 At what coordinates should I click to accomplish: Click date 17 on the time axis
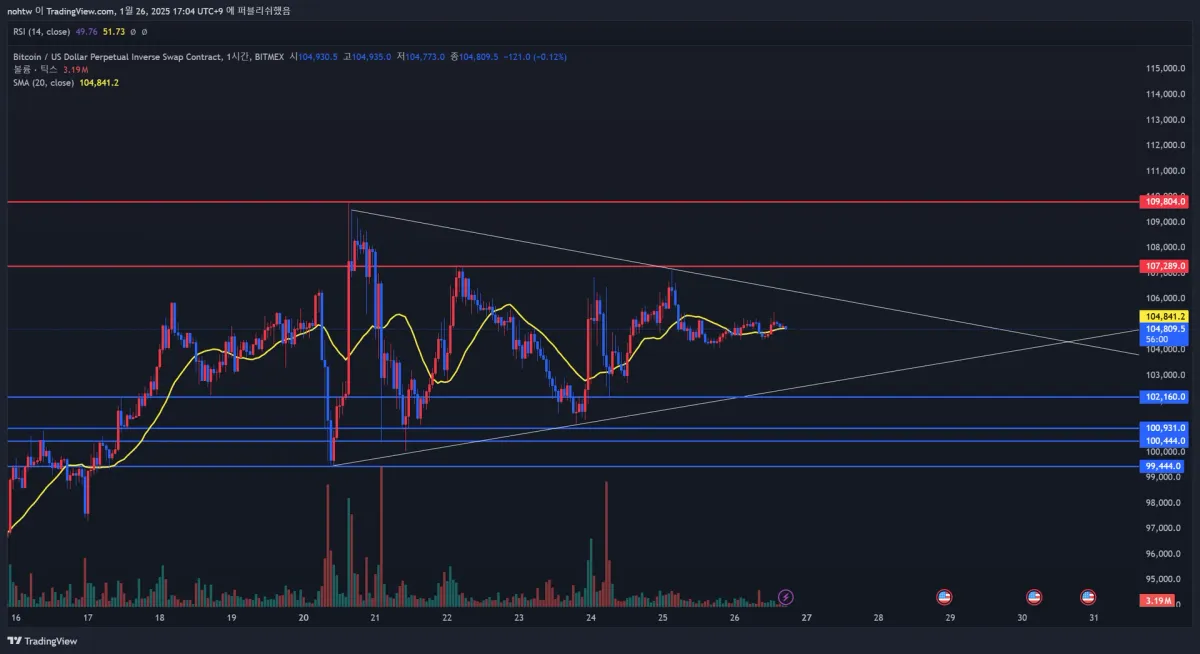pos(88,618)
